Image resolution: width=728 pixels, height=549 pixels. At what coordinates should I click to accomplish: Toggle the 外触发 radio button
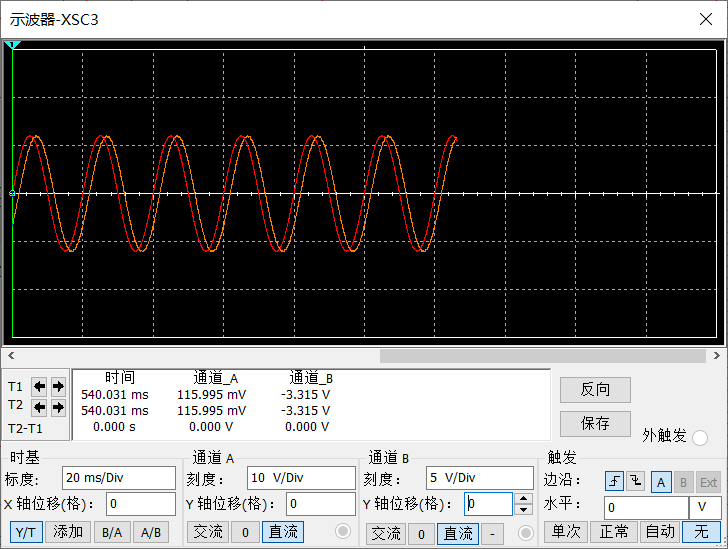(700, 438)
